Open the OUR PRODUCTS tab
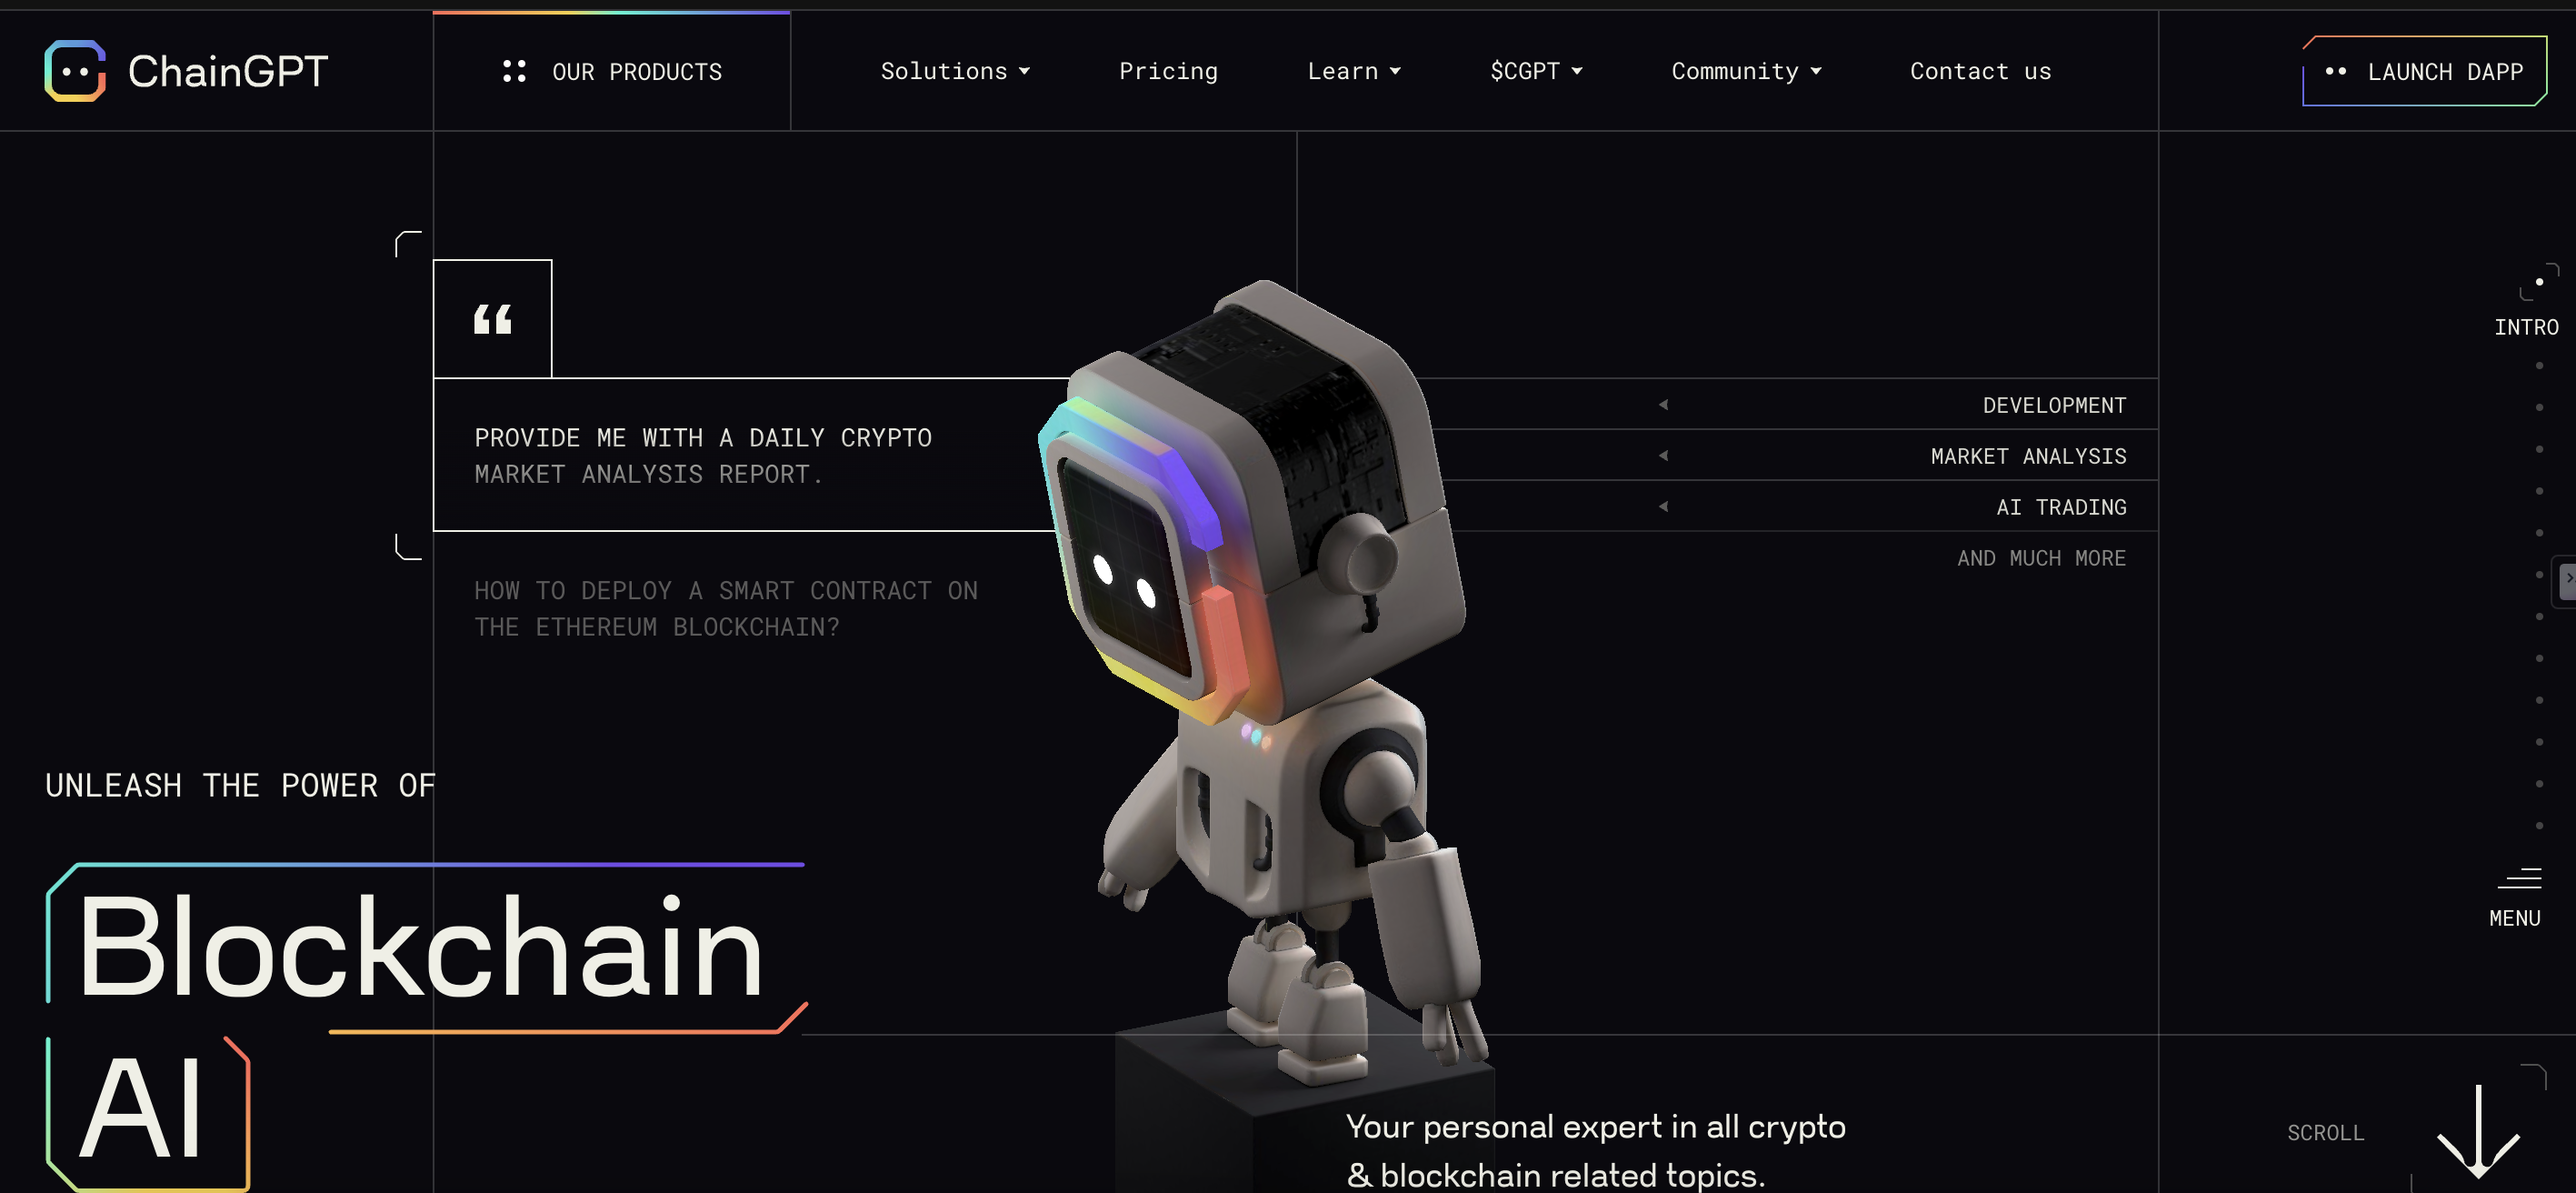 coord(611,71)
